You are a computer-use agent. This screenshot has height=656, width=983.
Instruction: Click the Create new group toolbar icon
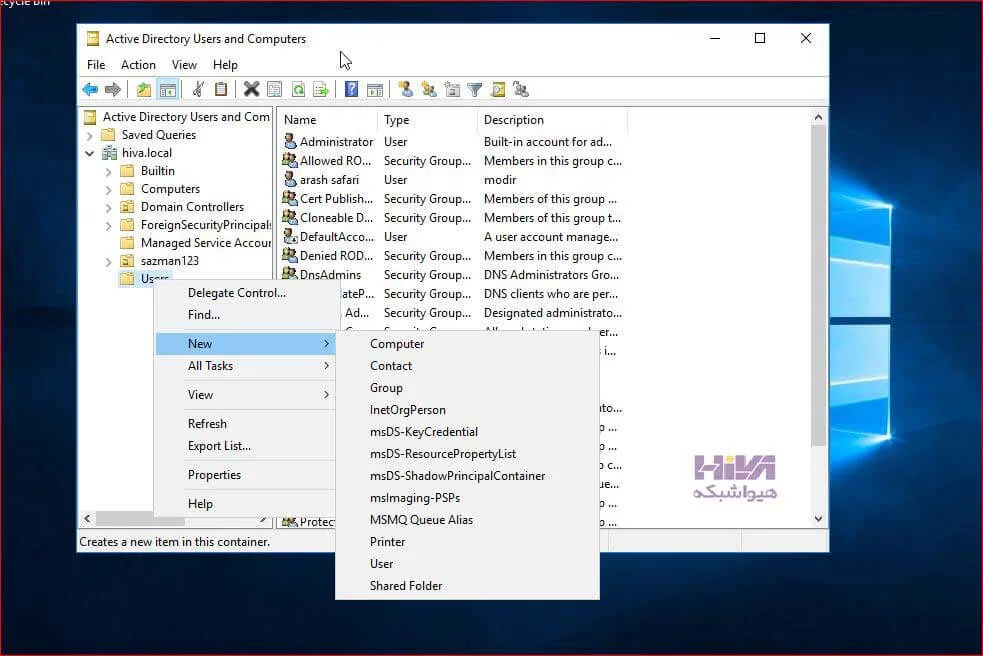pyautogui.click(x=429, y=90)
